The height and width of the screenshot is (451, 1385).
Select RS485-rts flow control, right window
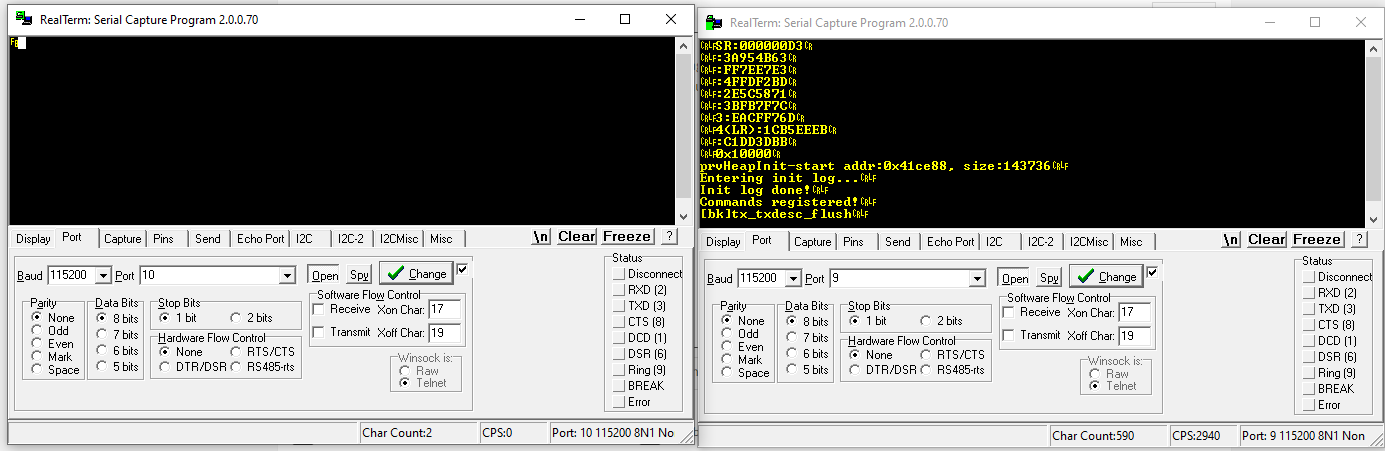pos(953,370)
